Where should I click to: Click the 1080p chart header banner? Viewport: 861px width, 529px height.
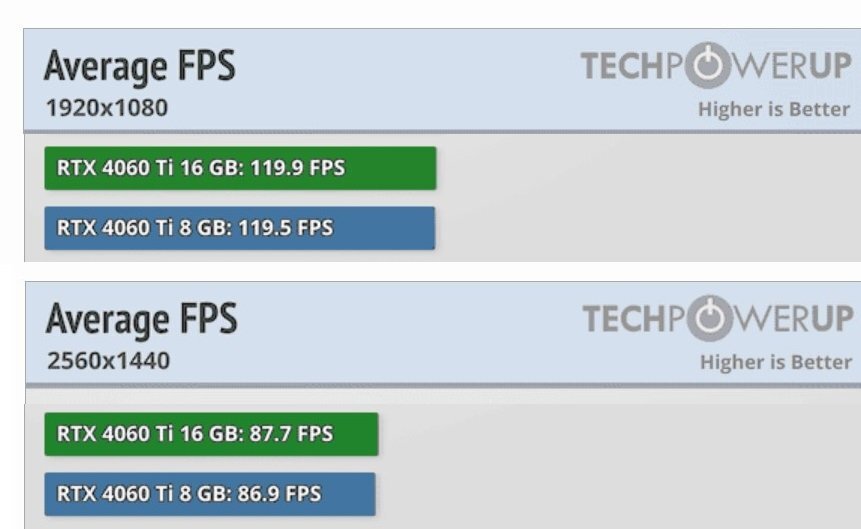click(442, 80)
